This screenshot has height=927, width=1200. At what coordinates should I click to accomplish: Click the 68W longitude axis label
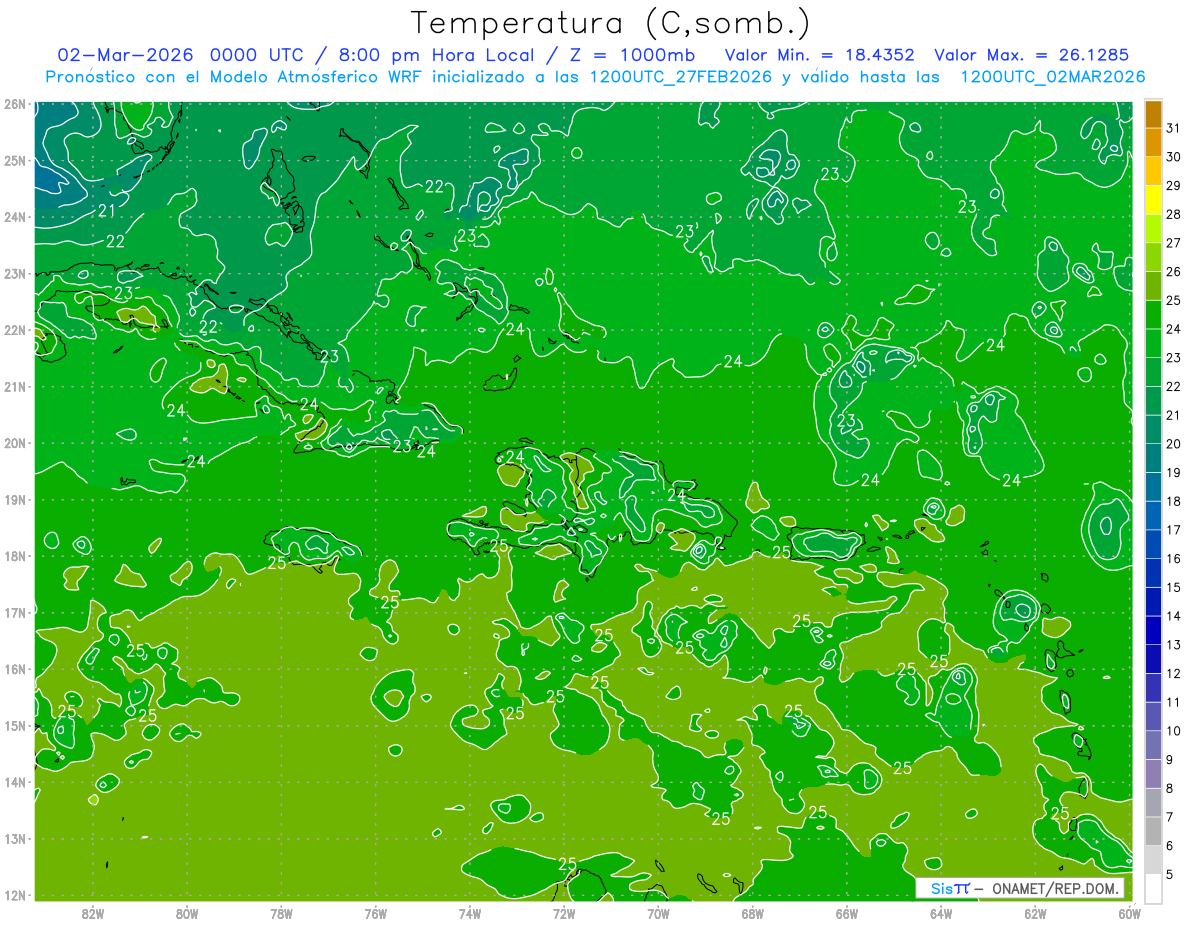point(753,913)
